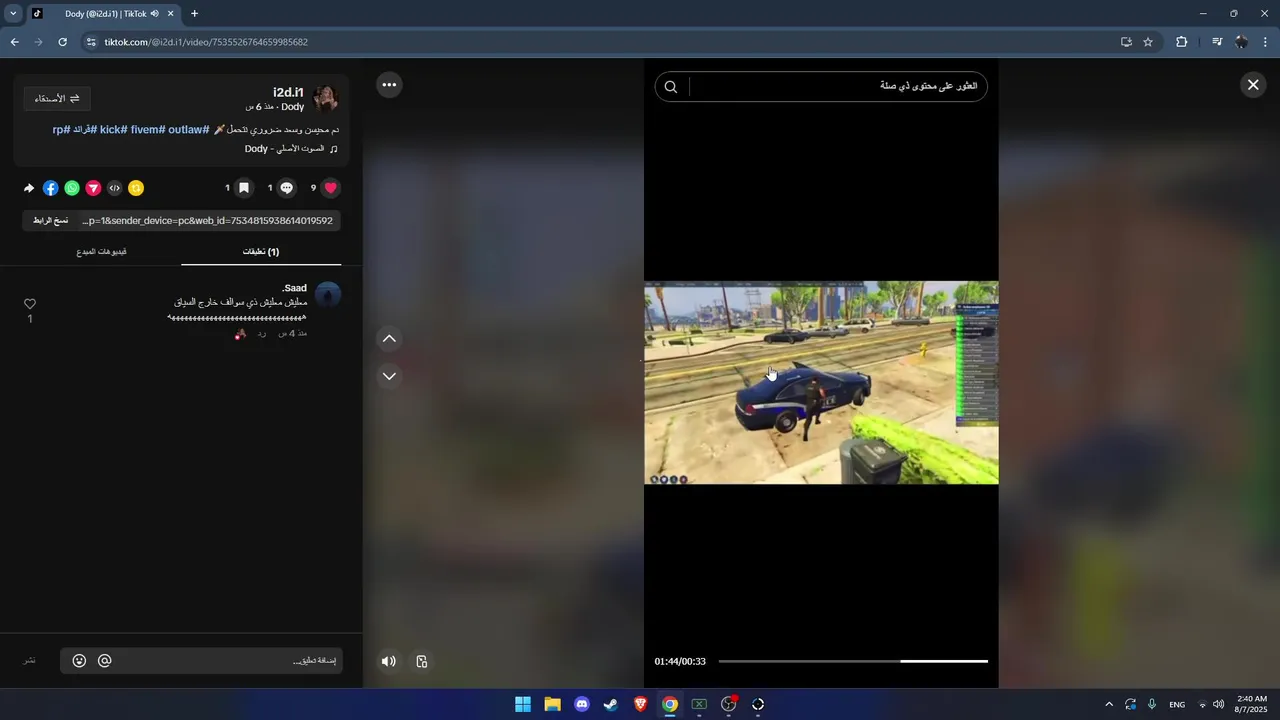This screenshot has height=720, width=1280.
Task: Open the Chrome three-dots menu
Action: tap(1266, 42)
